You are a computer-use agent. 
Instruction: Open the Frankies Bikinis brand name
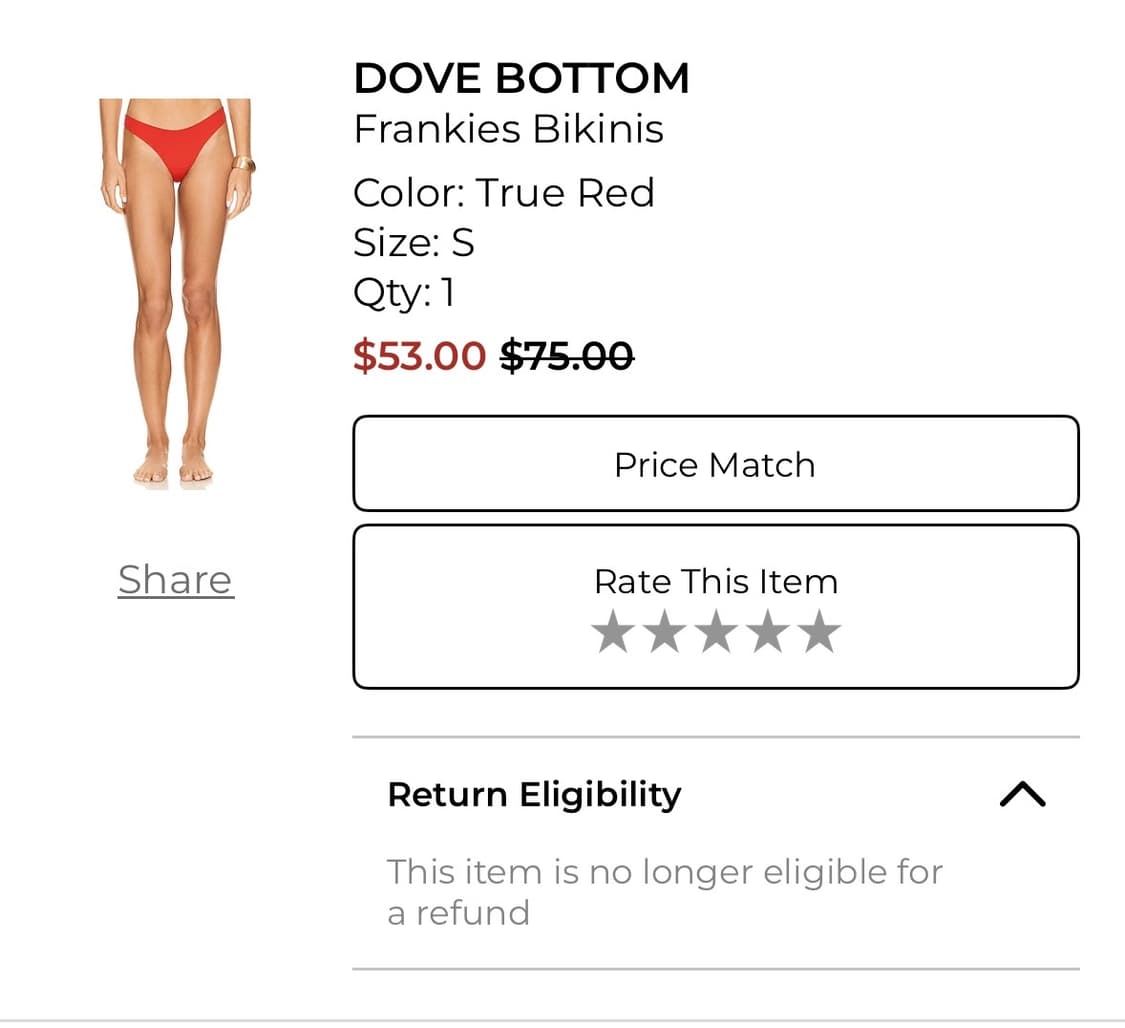click(508, 129)
